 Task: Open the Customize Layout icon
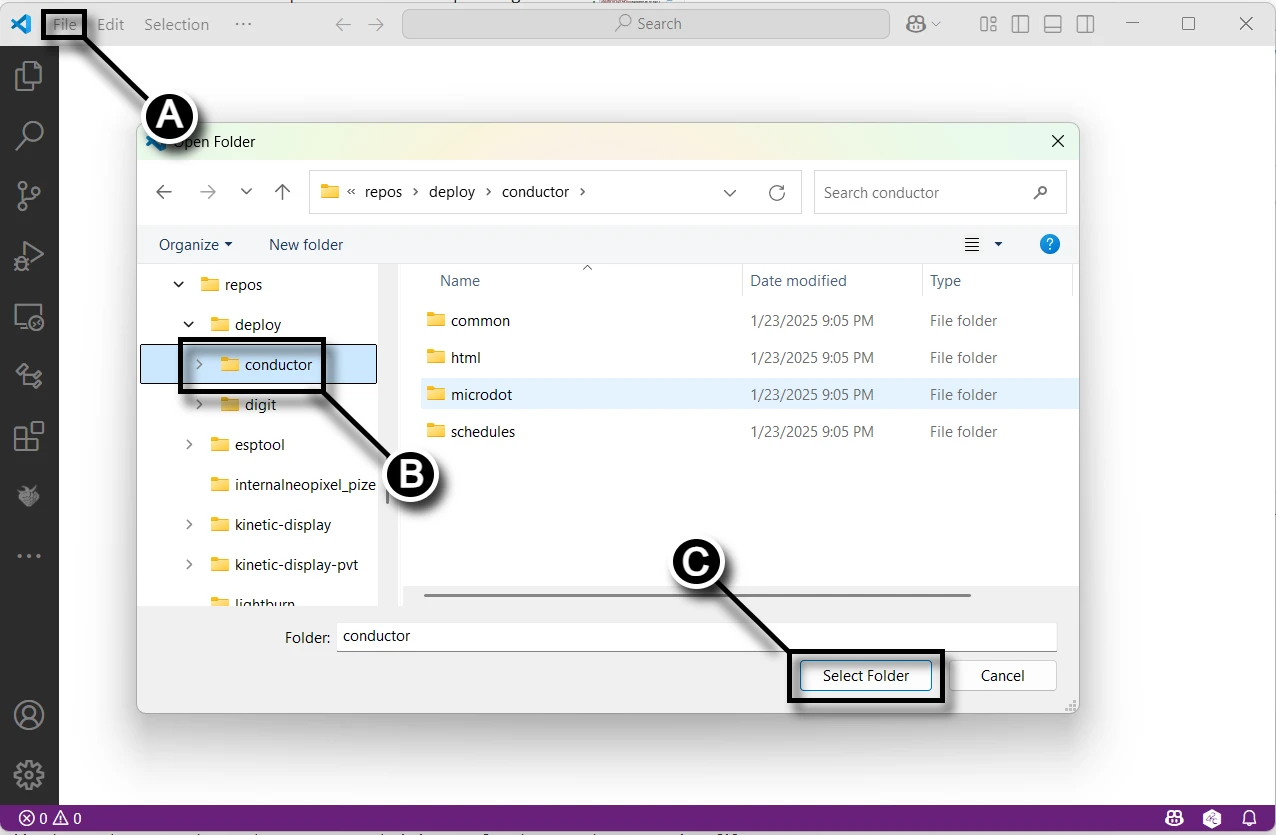point(988,24)
